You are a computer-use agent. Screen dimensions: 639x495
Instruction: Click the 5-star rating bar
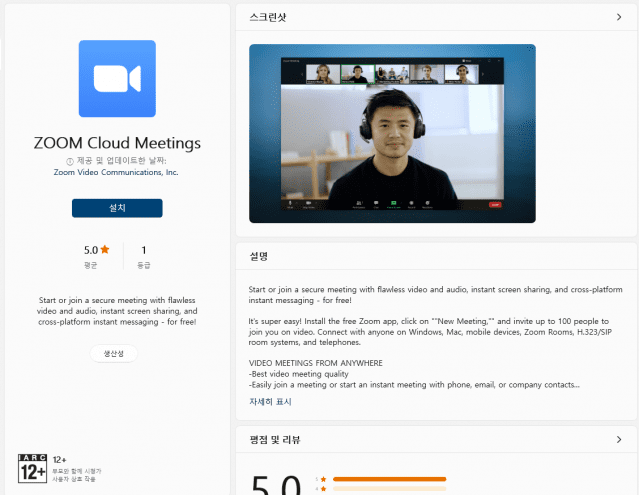[x=390, y=479]
